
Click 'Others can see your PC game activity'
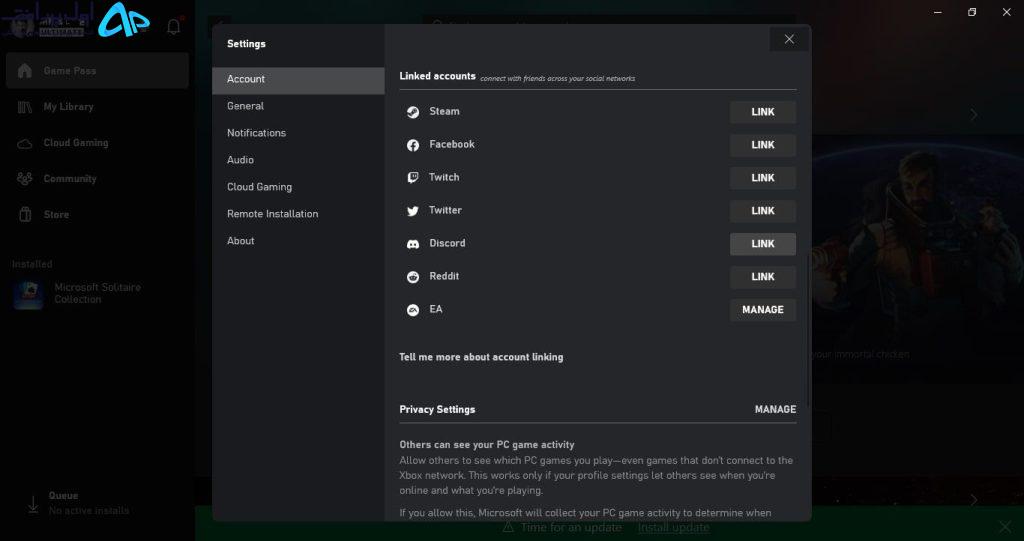(487, 444)
